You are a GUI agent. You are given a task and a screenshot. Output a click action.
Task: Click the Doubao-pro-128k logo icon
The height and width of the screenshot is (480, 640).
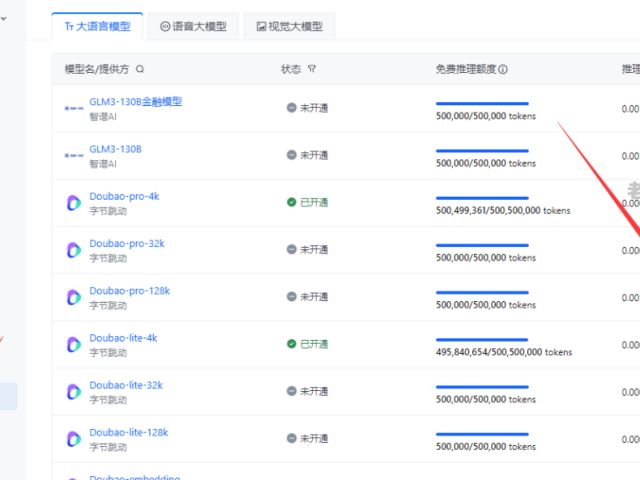click(x=74, y=297)
